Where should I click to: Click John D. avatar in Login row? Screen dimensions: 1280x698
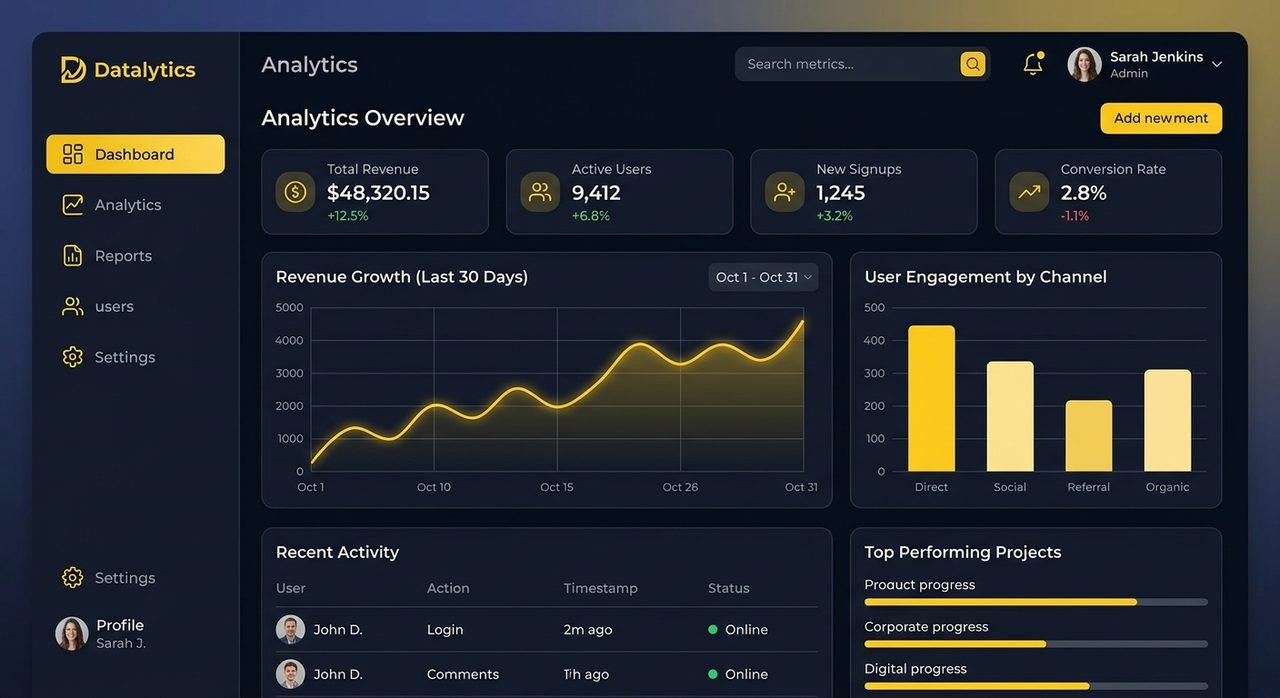coord(291,630)
